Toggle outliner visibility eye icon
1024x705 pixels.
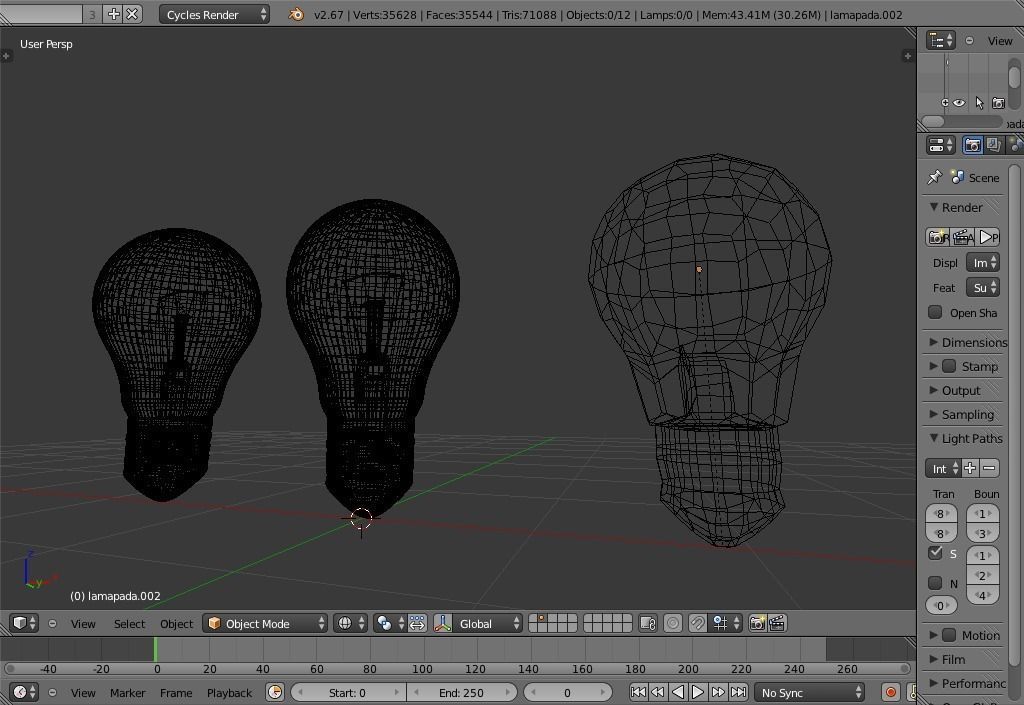pyautogui.click(x=959, y=102)
